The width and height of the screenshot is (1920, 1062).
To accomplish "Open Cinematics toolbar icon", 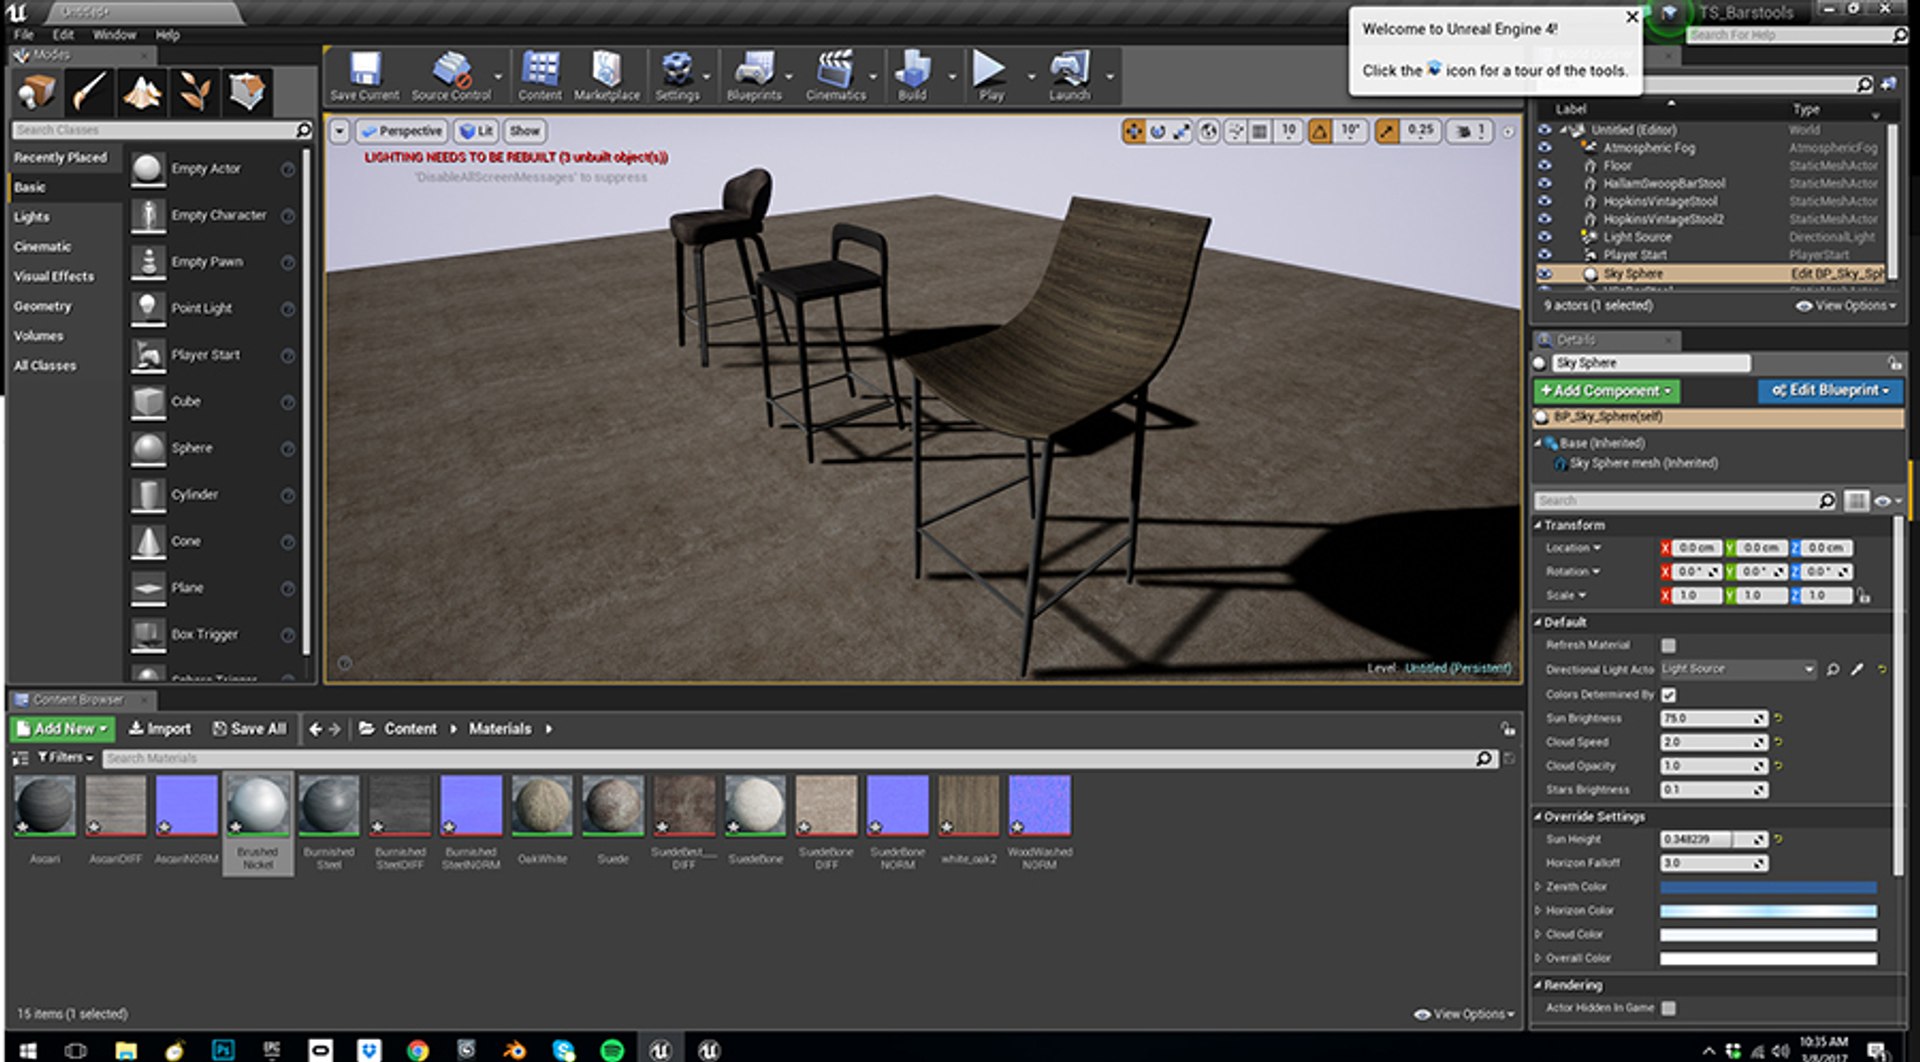I will 836,76.
